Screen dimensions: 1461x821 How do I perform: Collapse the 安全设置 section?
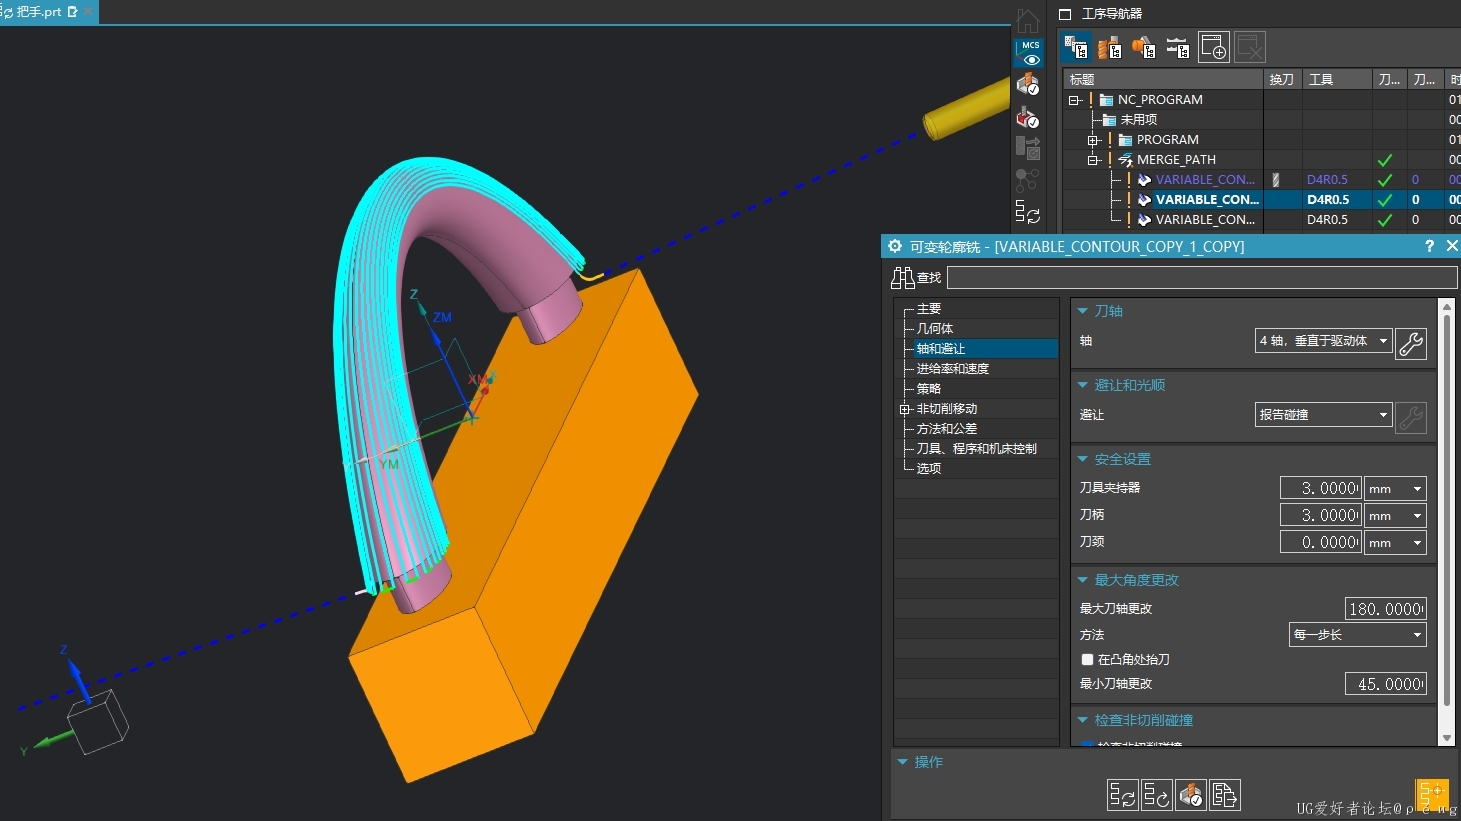click(x=1082, y=459)
